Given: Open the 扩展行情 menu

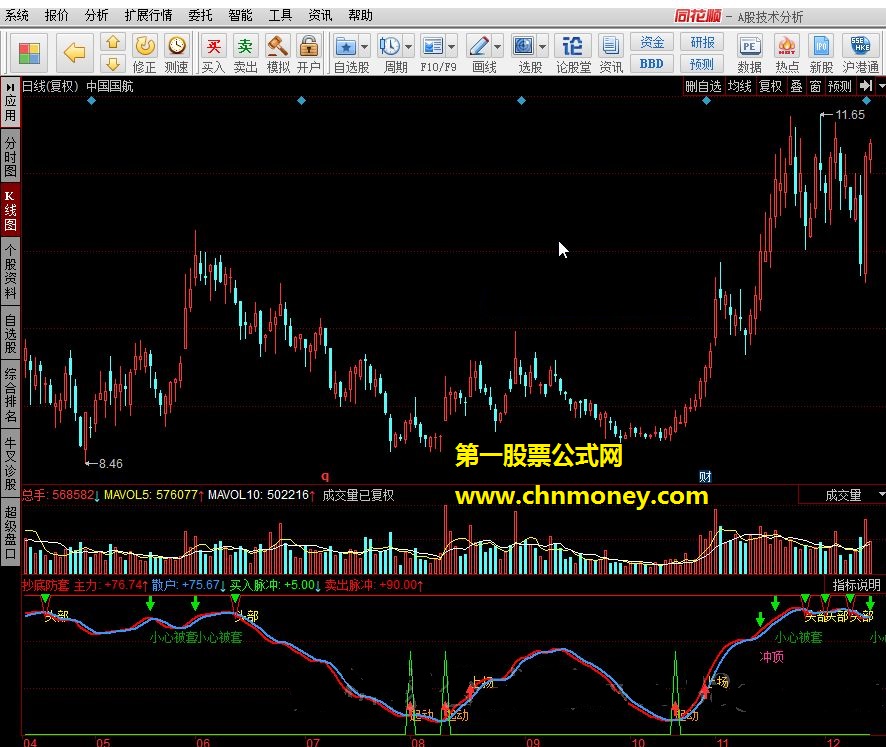Looking at the screenshot, I should 149,15.
